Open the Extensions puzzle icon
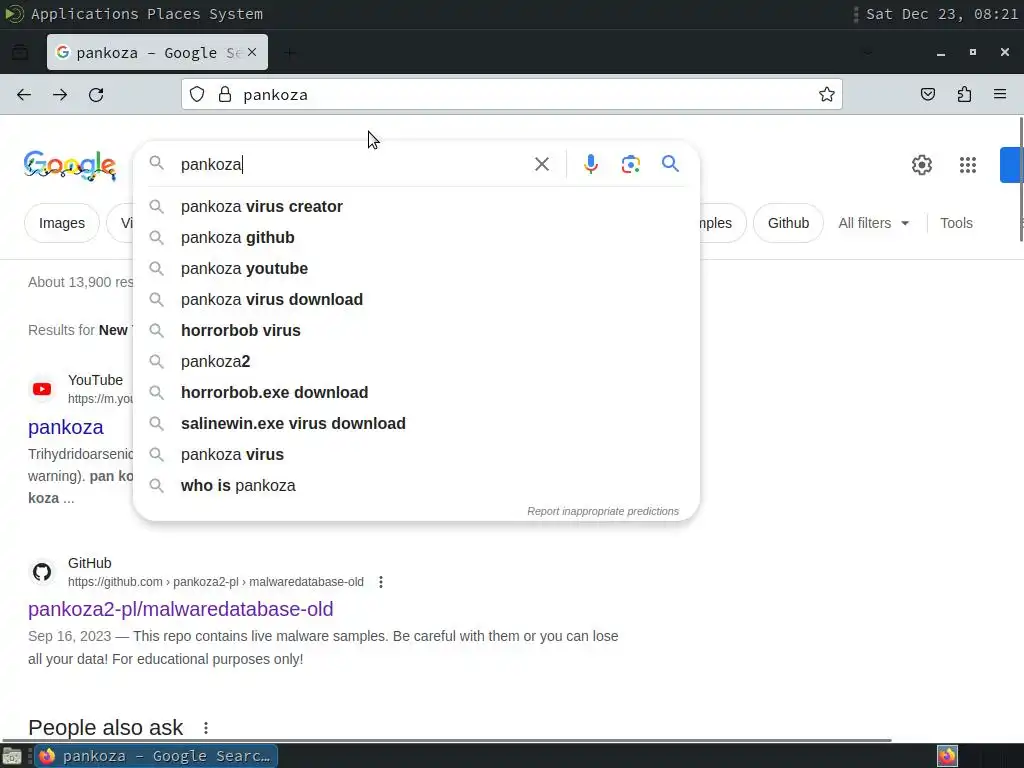Screen dimensions: 1024x768 [x=964, y=95]
